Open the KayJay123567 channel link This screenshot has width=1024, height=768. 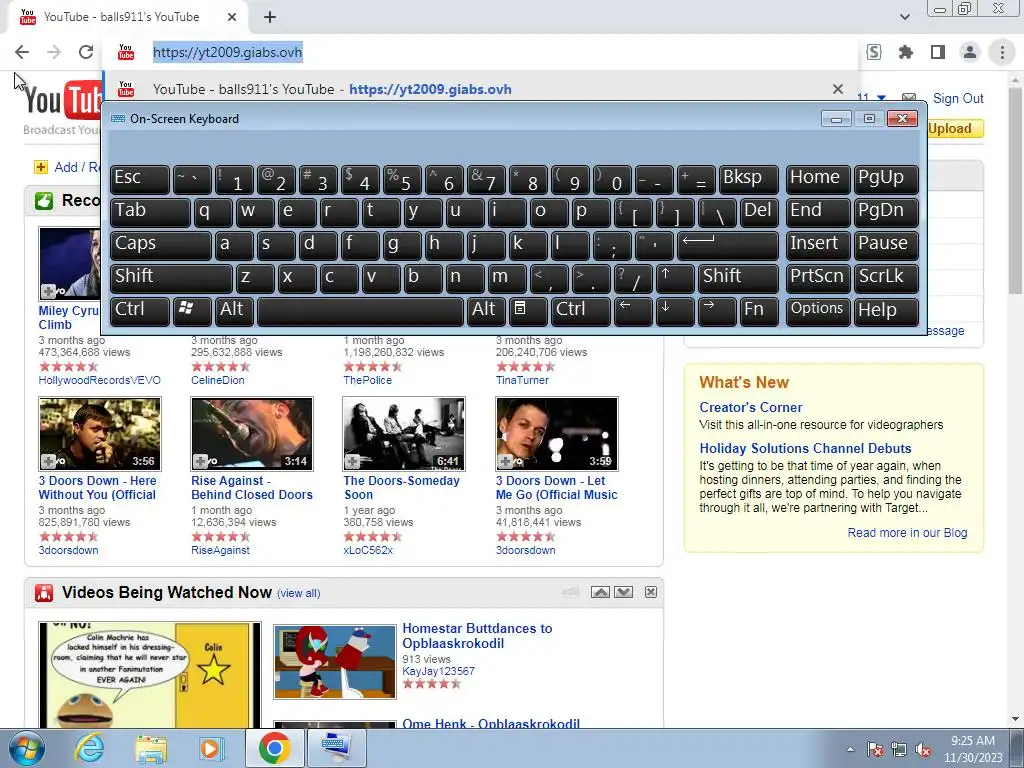click(438, 671)
